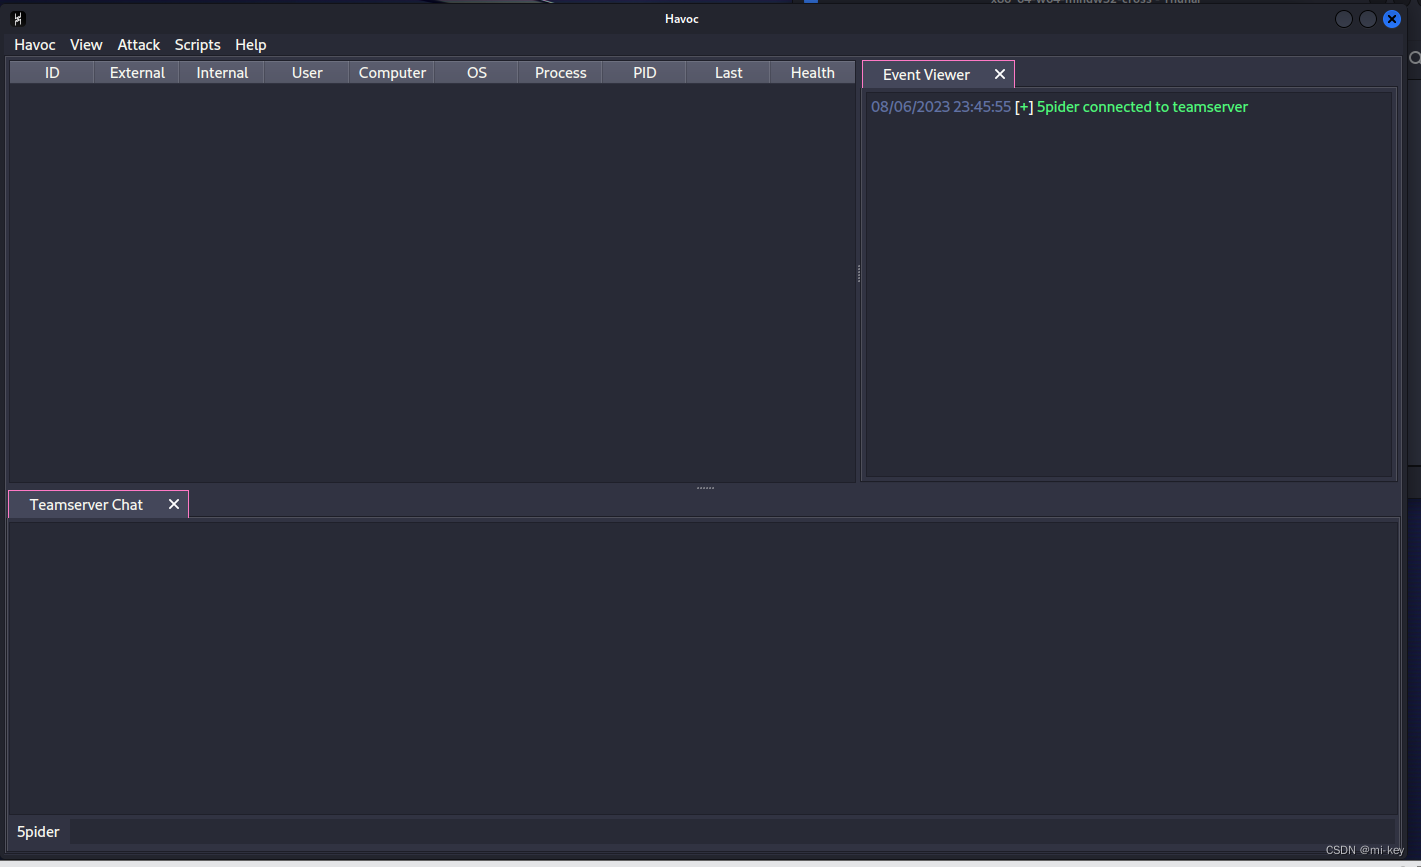Minimize the Havoc window
This screenshot has width=1421, height=867.
click(1344, 19)
